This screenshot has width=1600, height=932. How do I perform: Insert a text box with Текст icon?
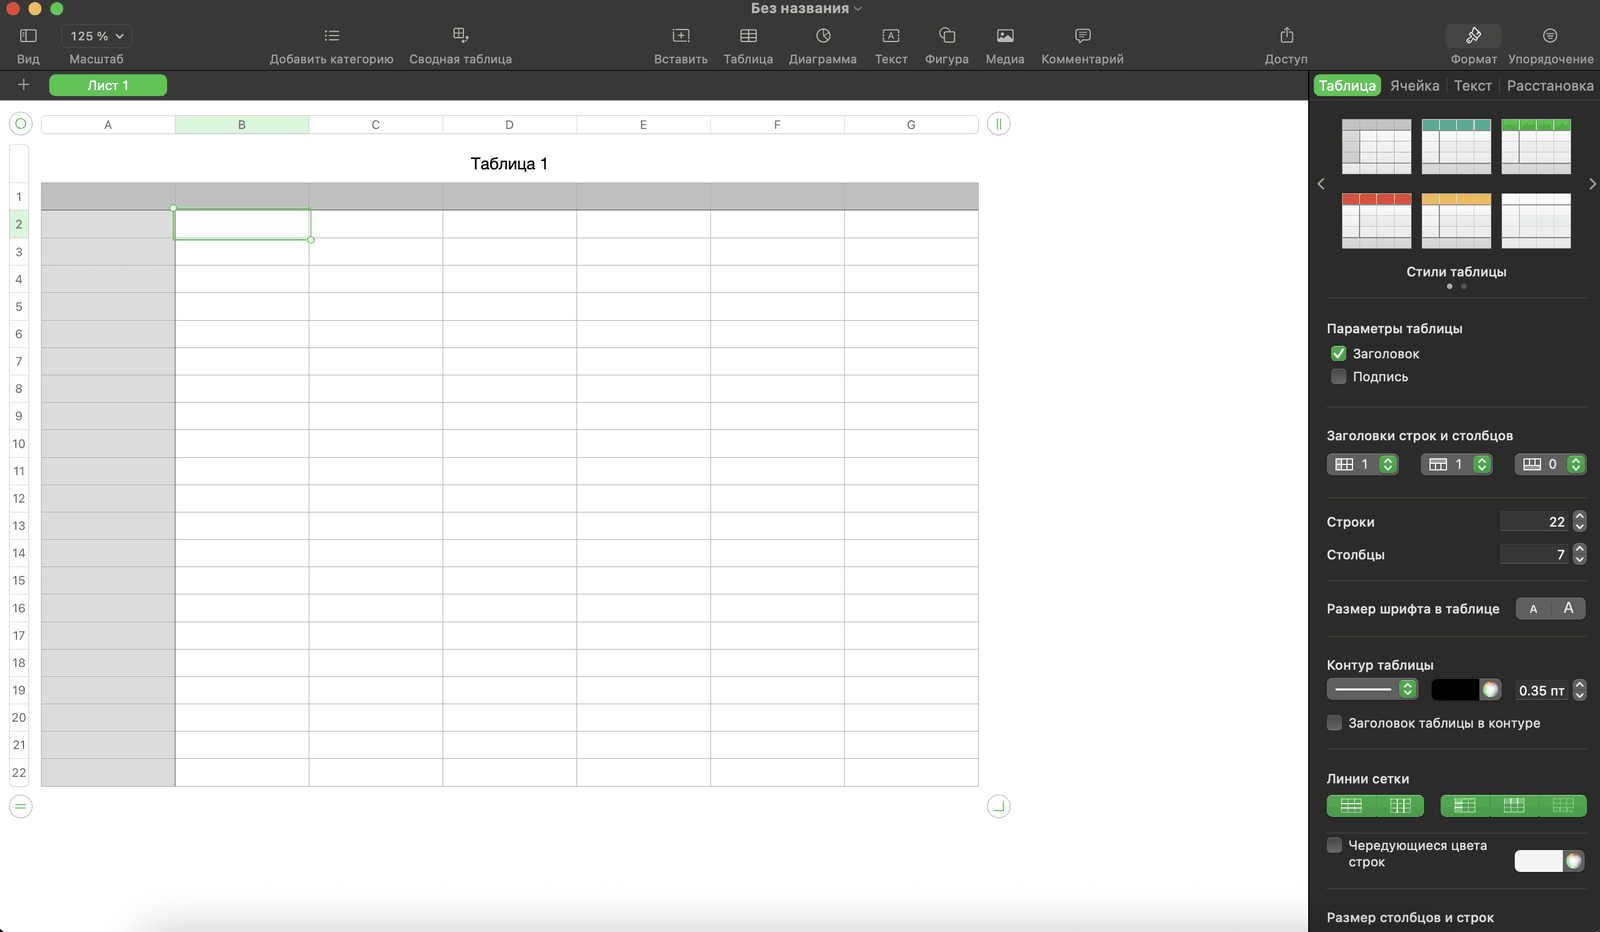(891, 36)
